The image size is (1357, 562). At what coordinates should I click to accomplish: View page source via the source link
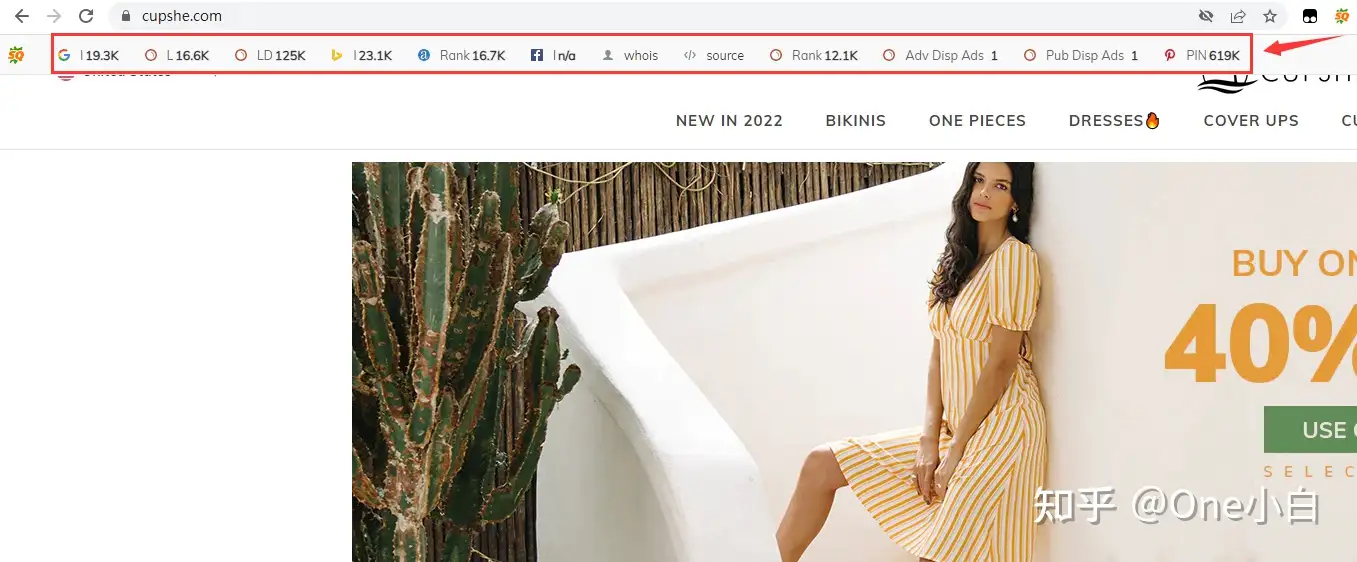pyautogui.click(x=714, y=56)
